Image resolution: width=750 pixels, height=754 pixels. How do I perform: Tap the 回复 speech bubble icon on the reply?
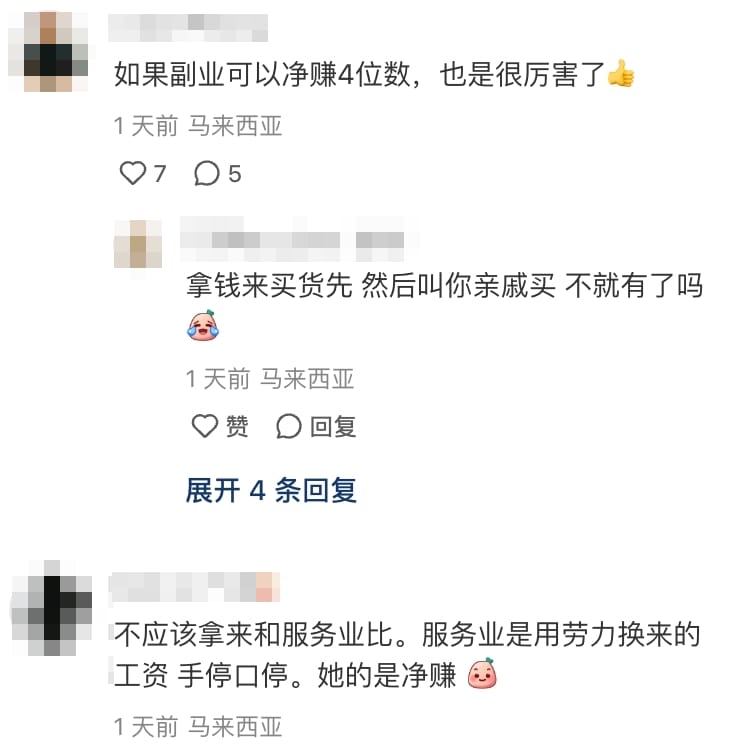(288, 426)
